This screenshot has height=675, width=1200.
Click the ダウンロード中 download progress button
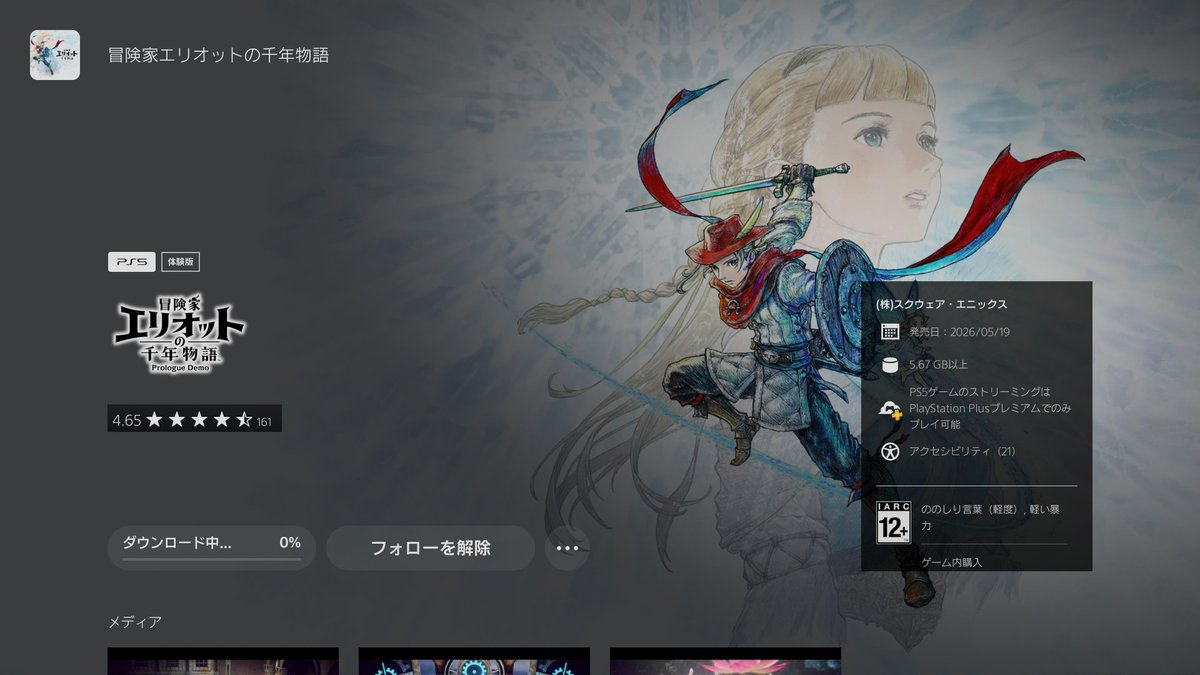(211, 548)
